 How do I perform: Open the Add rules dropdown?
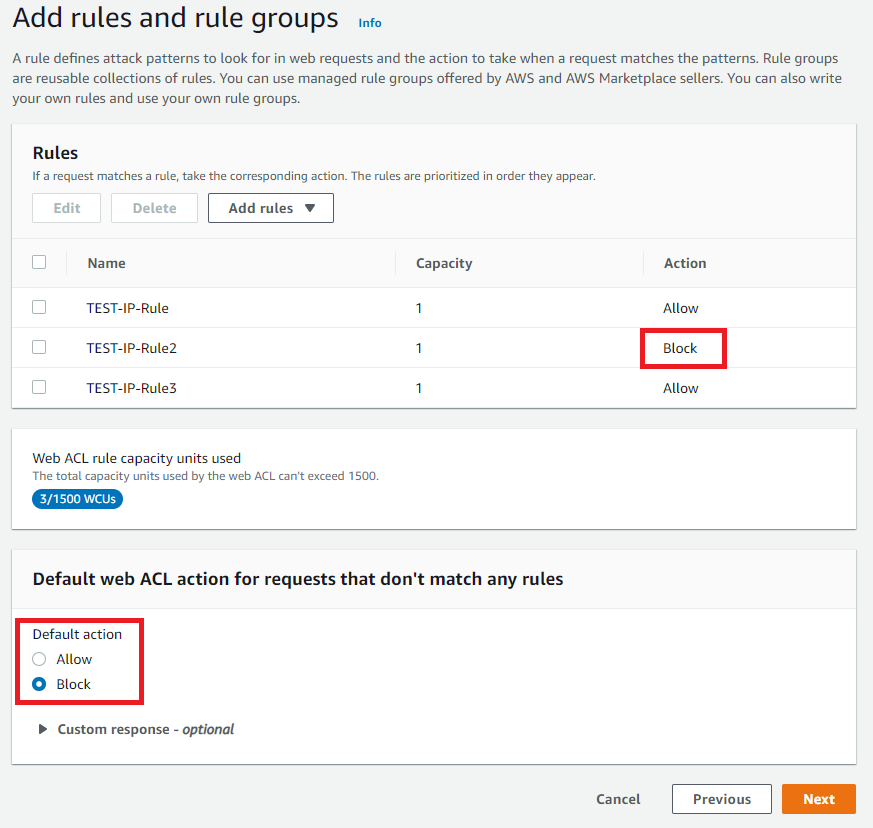[x=261, y=208]
